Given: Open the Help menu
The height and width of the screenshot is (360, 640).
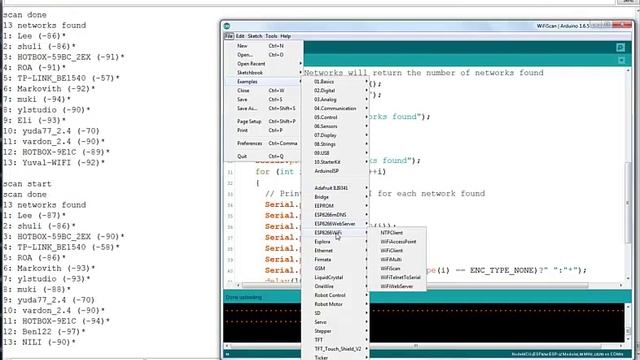Looking at the screenshot, I should point(286,36).
